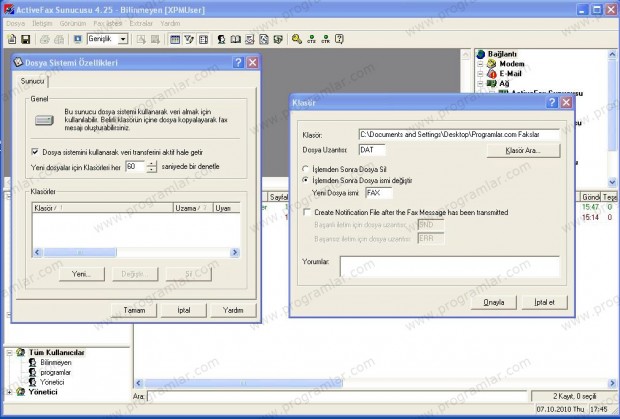Screen dimensions: 620x419
Task: Click the first green CTS indicator icon
Action: tap(311, 39)
